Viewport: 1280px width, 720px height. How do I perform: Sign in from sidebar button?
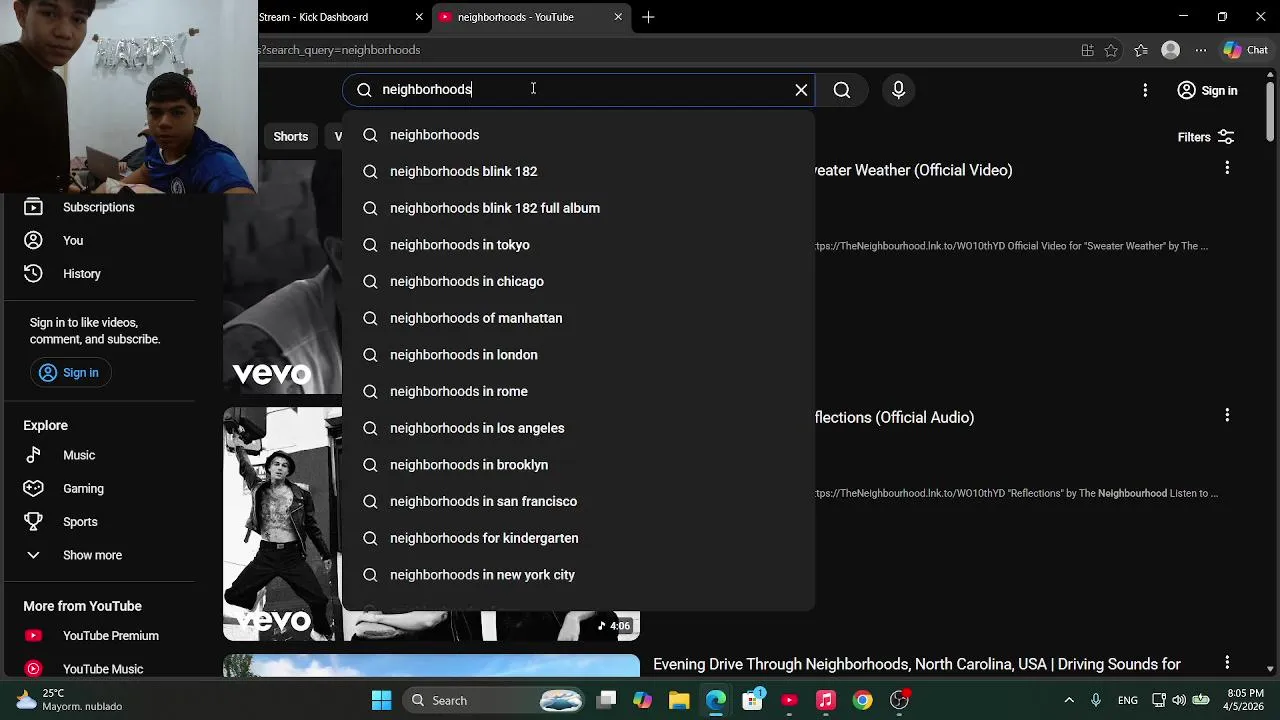(70, 373)
